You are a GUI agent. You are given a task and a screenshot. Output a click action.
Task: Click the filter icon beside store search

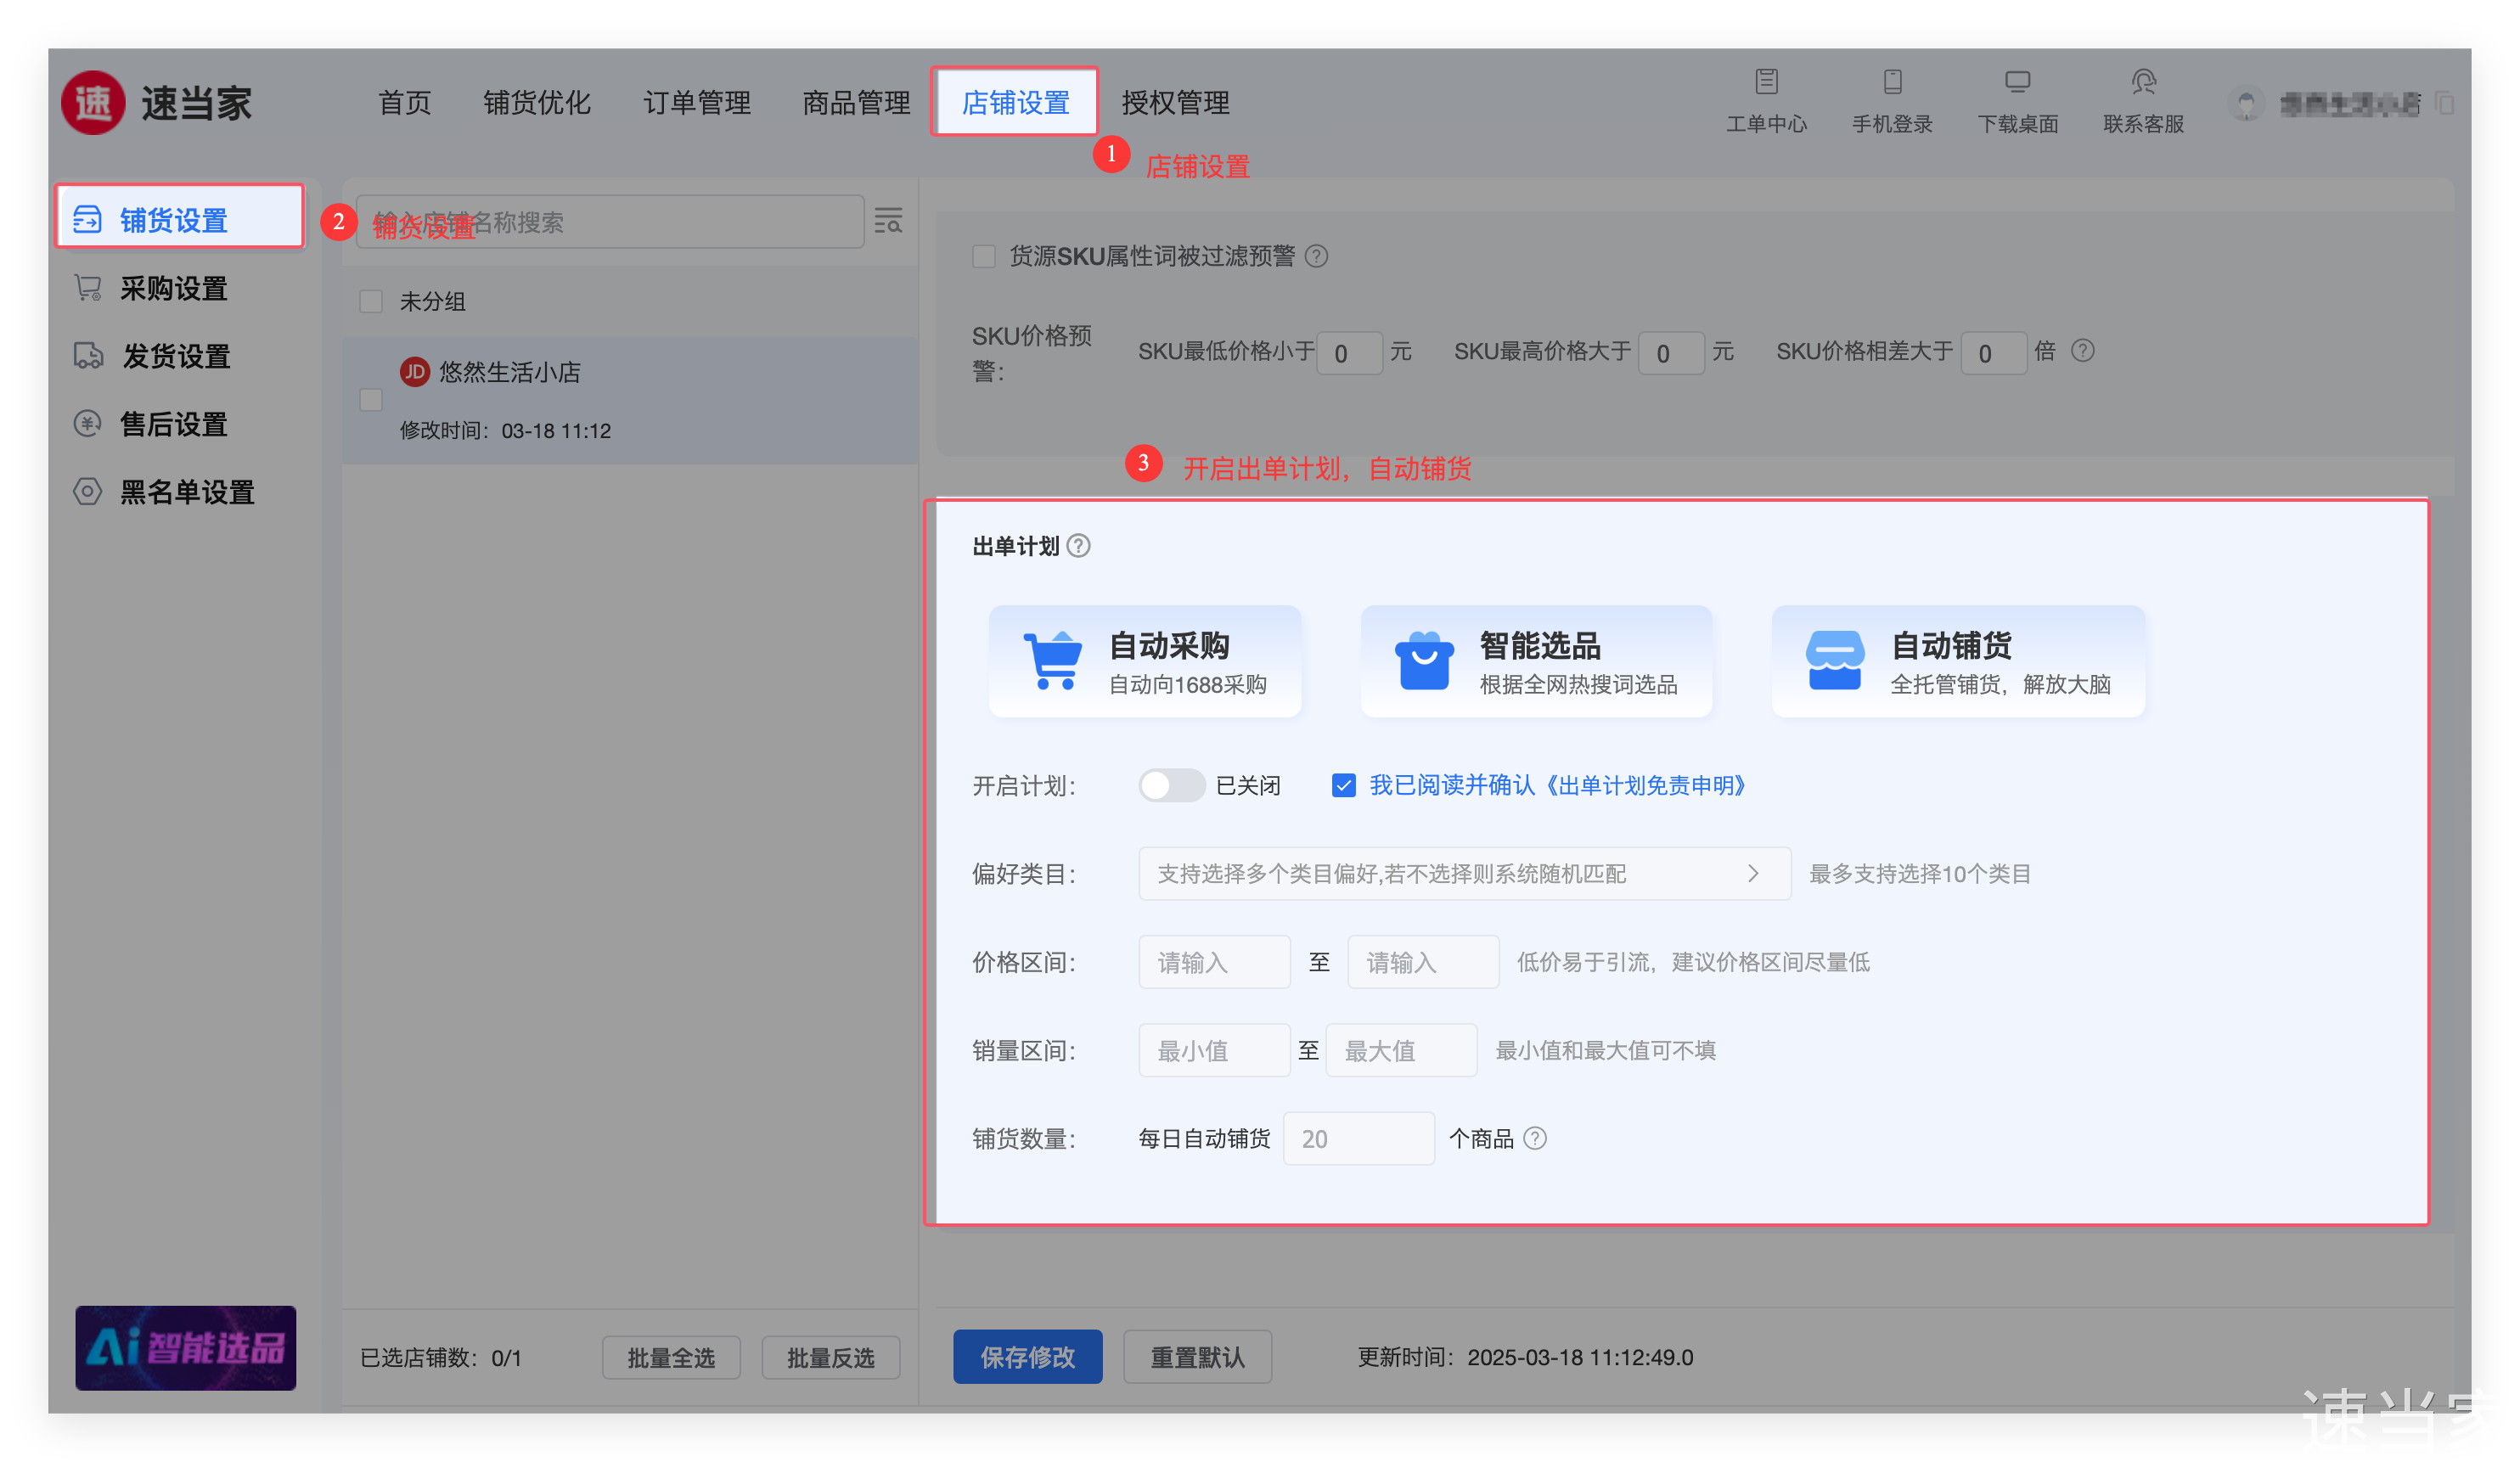click(x=888, y=221)
